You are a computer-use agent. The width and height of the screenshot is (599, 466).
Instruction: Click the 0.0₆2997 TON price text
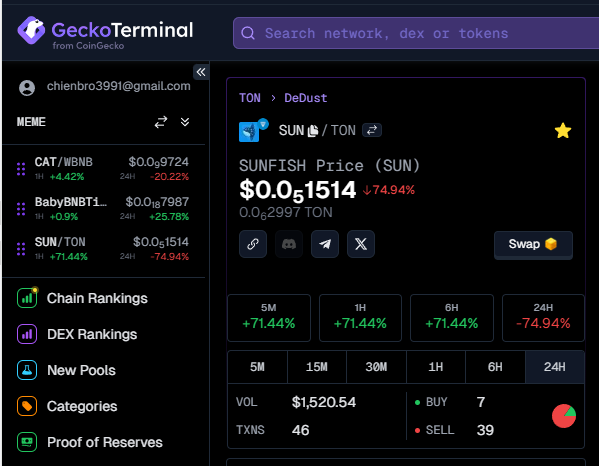(x=286, y=213)
